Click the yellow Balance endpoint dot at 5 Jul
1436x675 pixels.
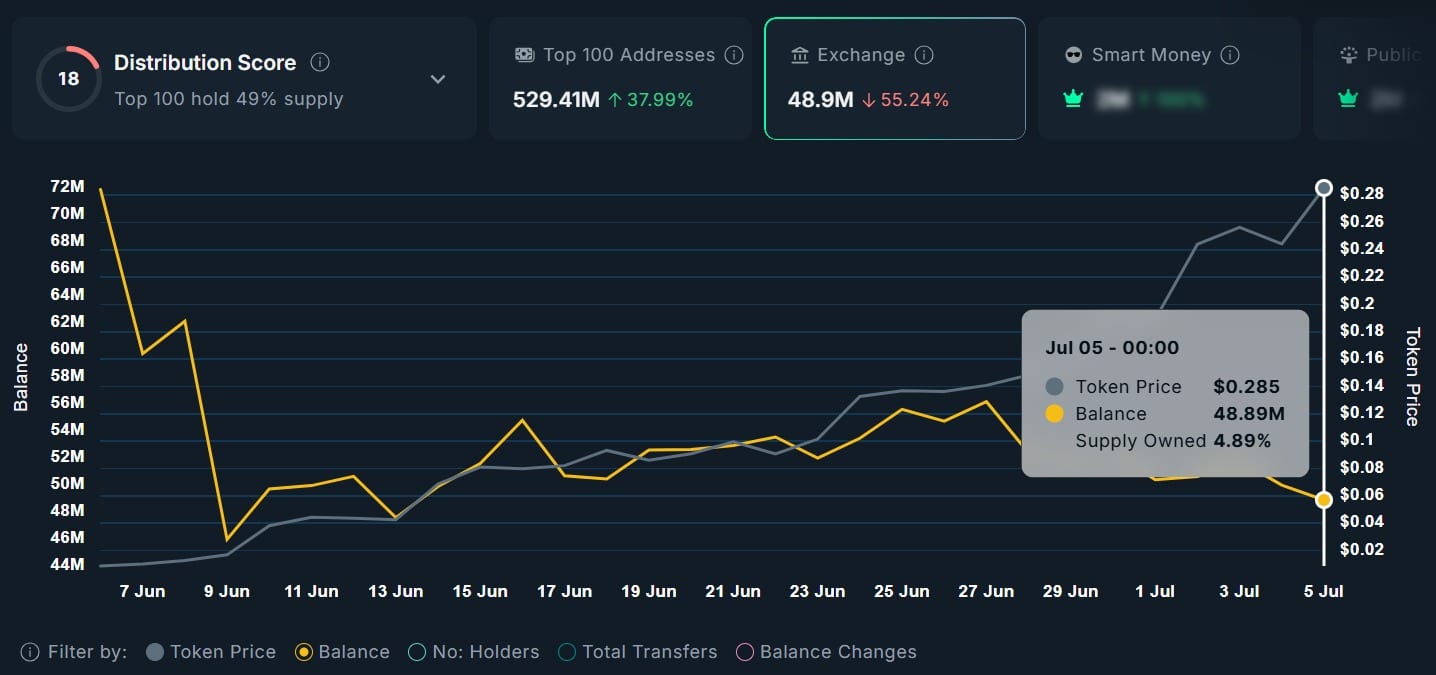click(x=1323, y=498)
